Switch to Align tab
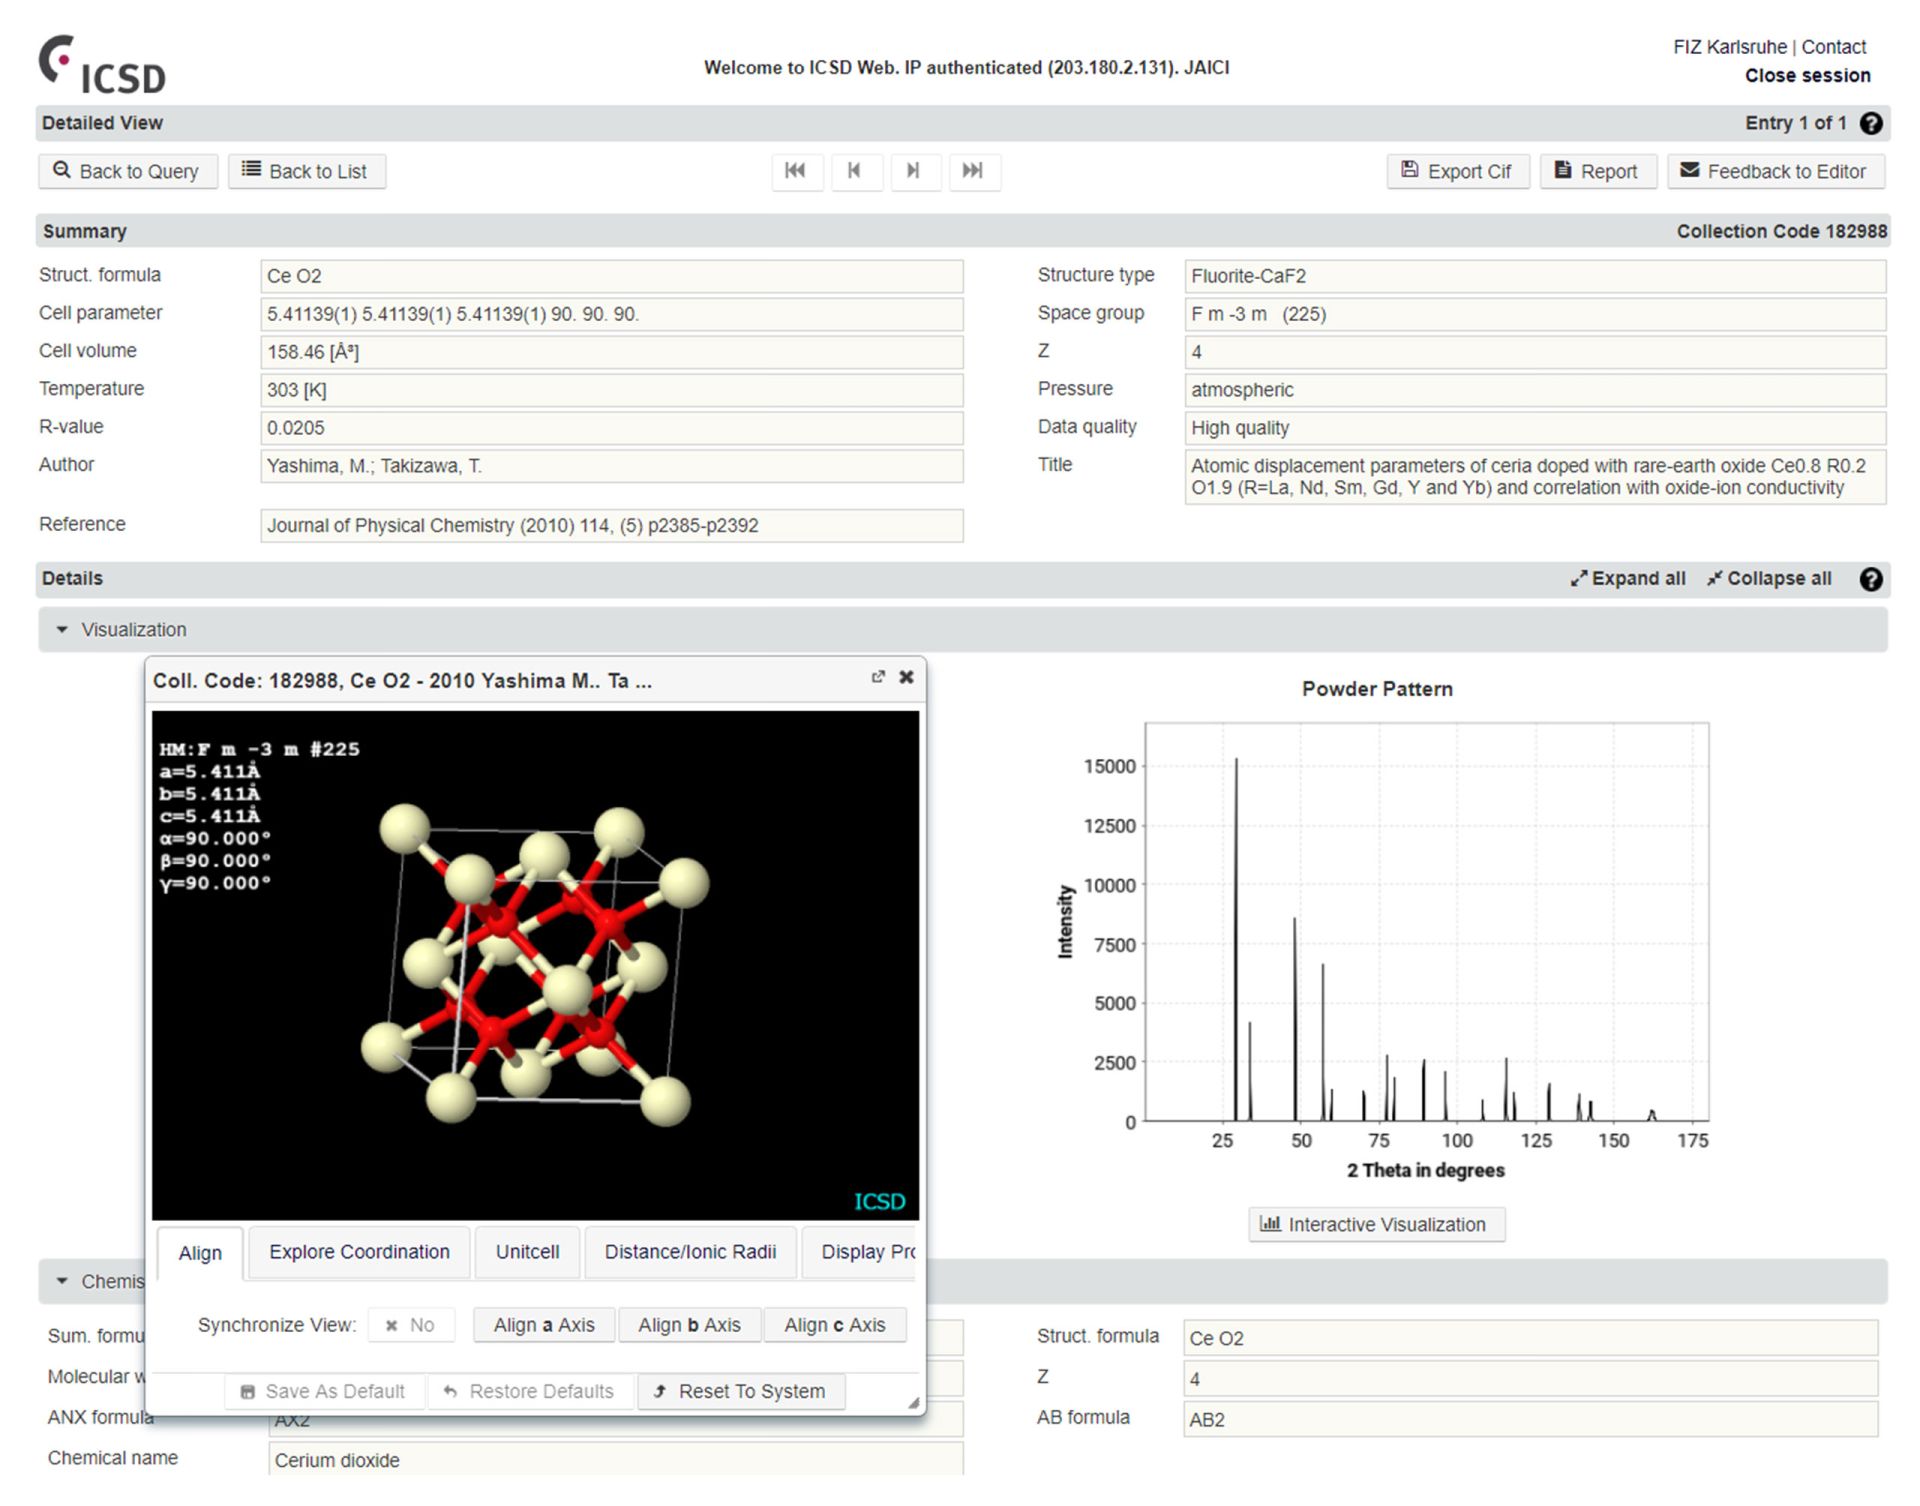This screenshot has width=1920, height=1506. tap(200, 1253)
